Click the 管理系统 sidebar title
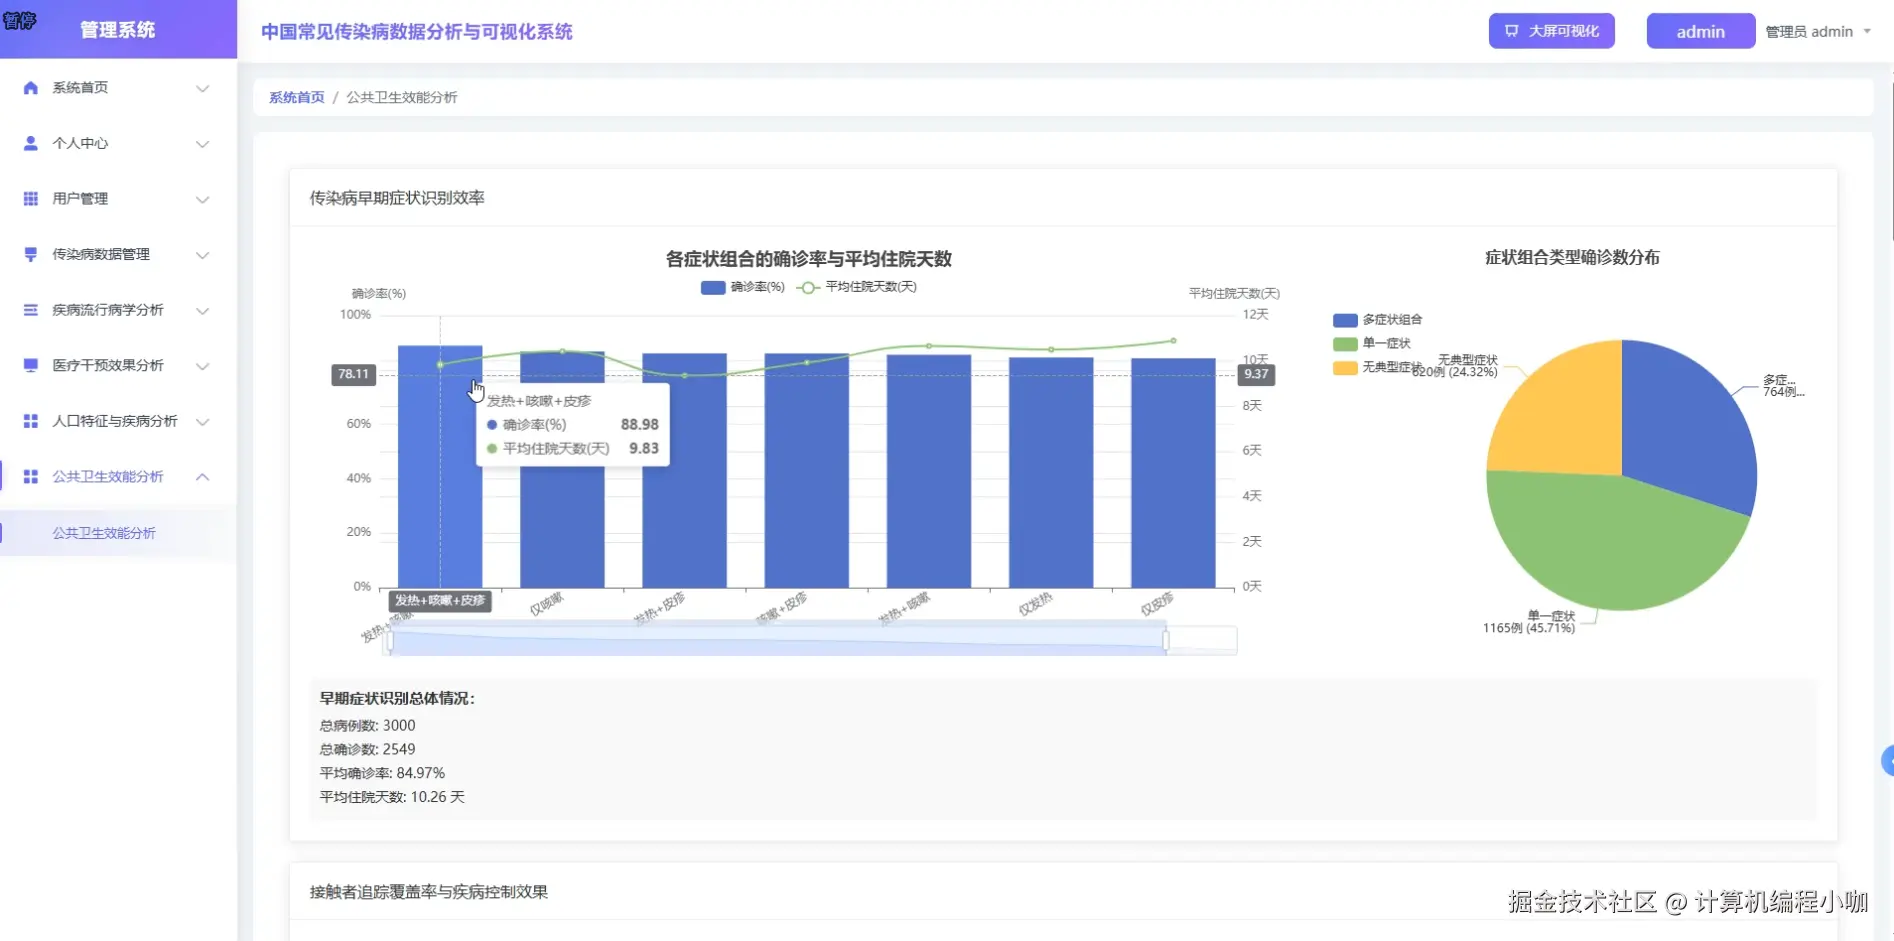This screenshot has height=941, width=1894. [x=118, y=30]
